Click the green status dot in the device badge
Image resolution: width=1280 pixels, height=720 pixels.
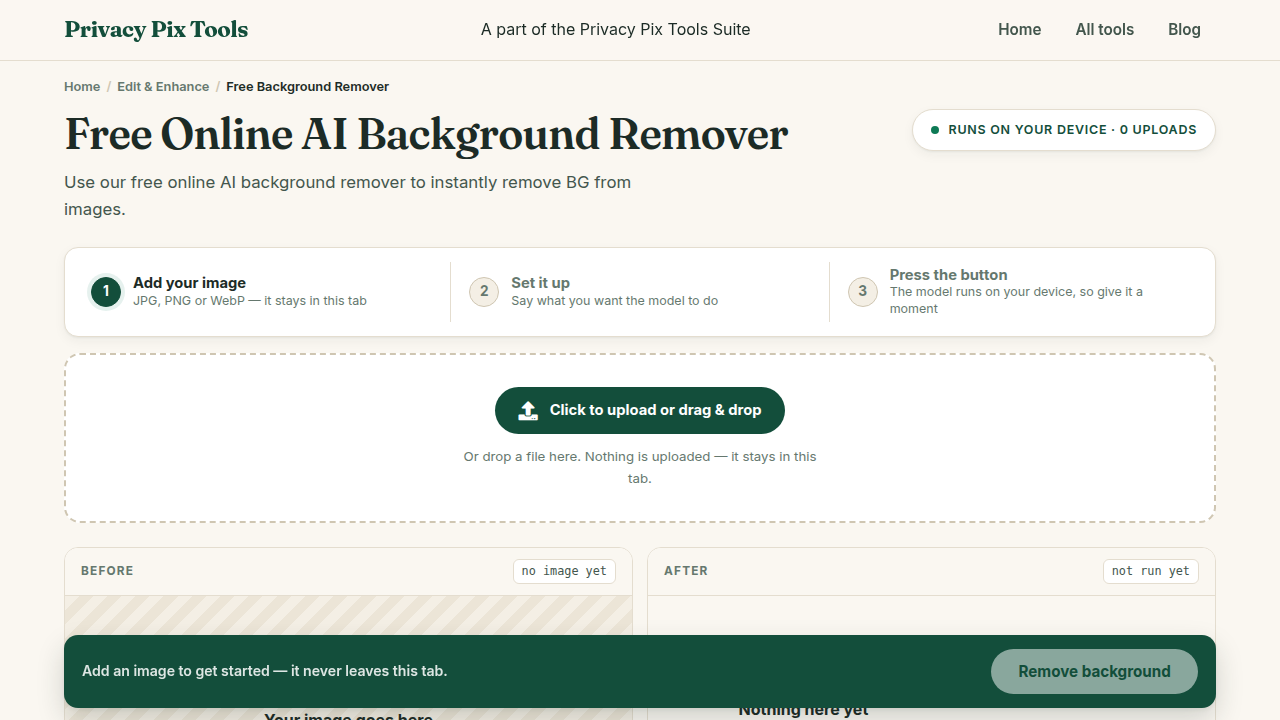point(935,130)
